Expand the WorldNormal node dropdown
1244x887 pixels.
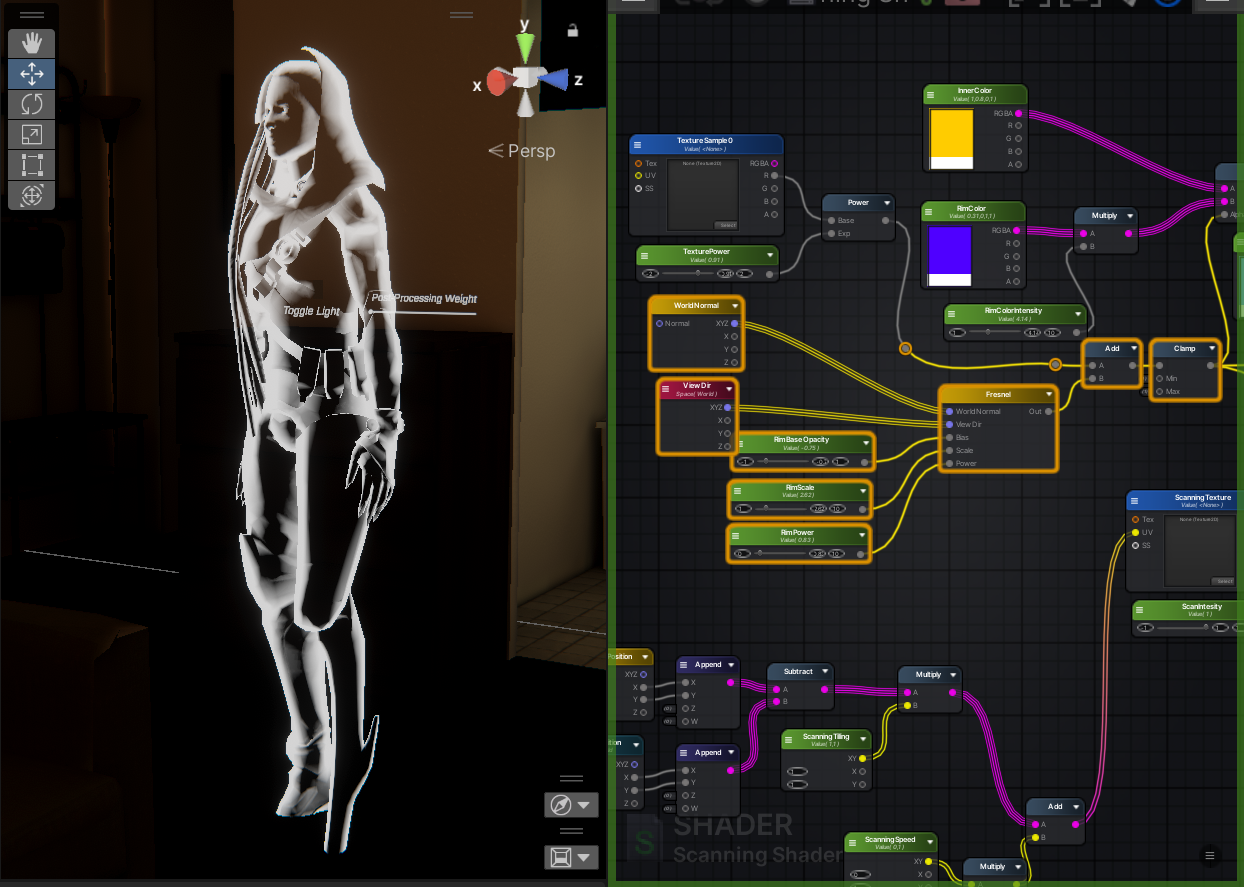pos(735,305)
